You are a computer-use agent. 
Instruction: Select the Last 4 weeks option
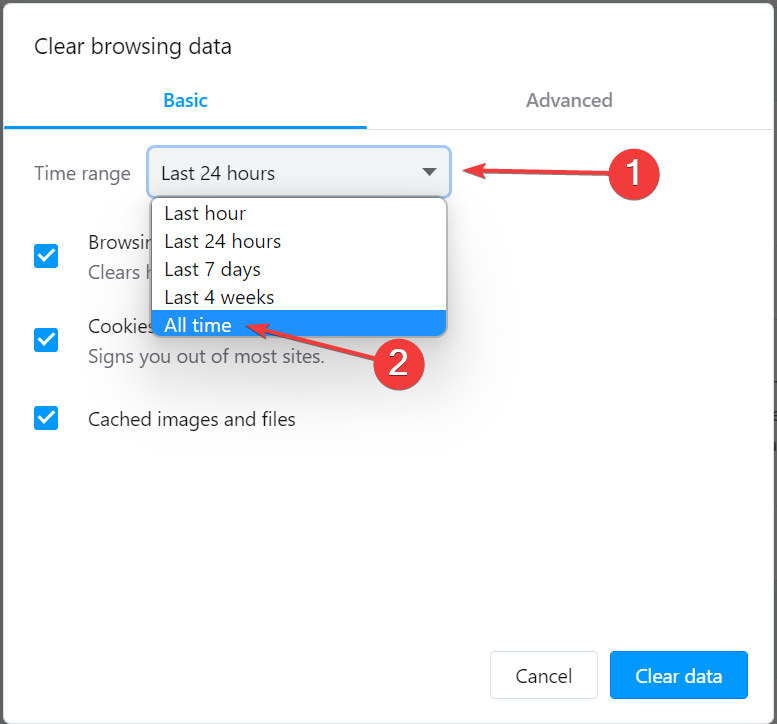click(x=219, y=297)
